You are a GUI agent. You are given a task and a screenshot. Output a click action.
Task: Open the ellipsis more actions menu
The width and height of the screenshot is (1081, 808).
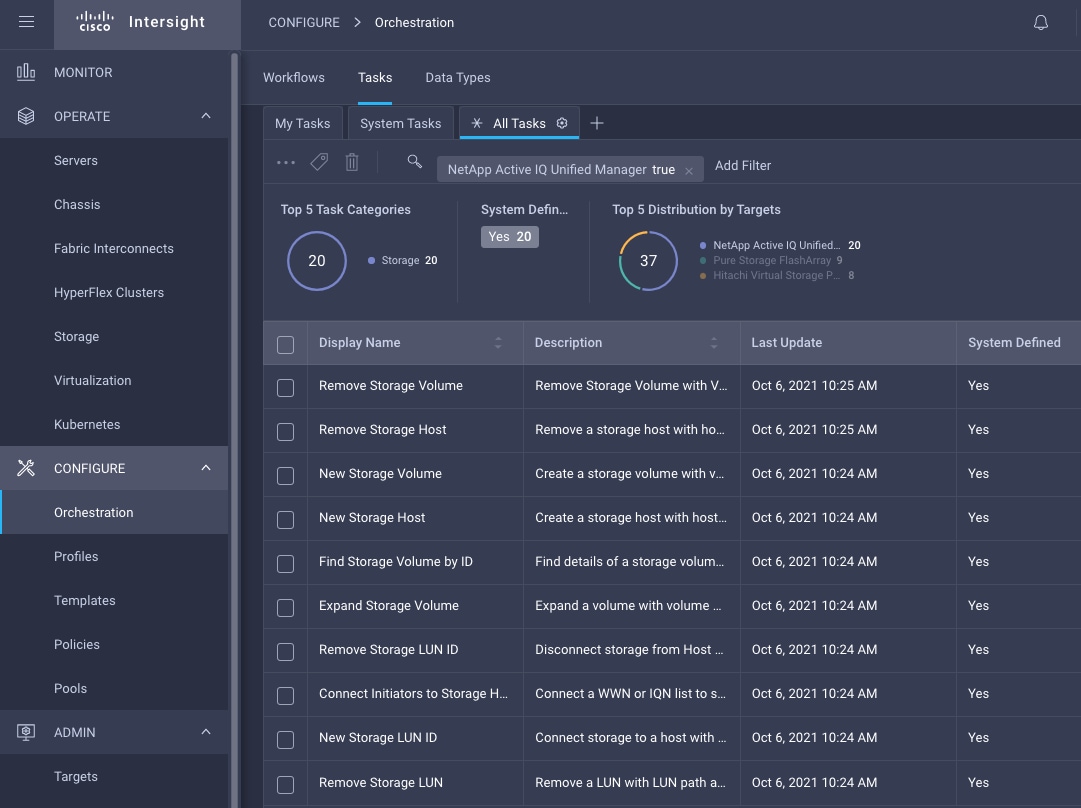[x=285, y=163]
